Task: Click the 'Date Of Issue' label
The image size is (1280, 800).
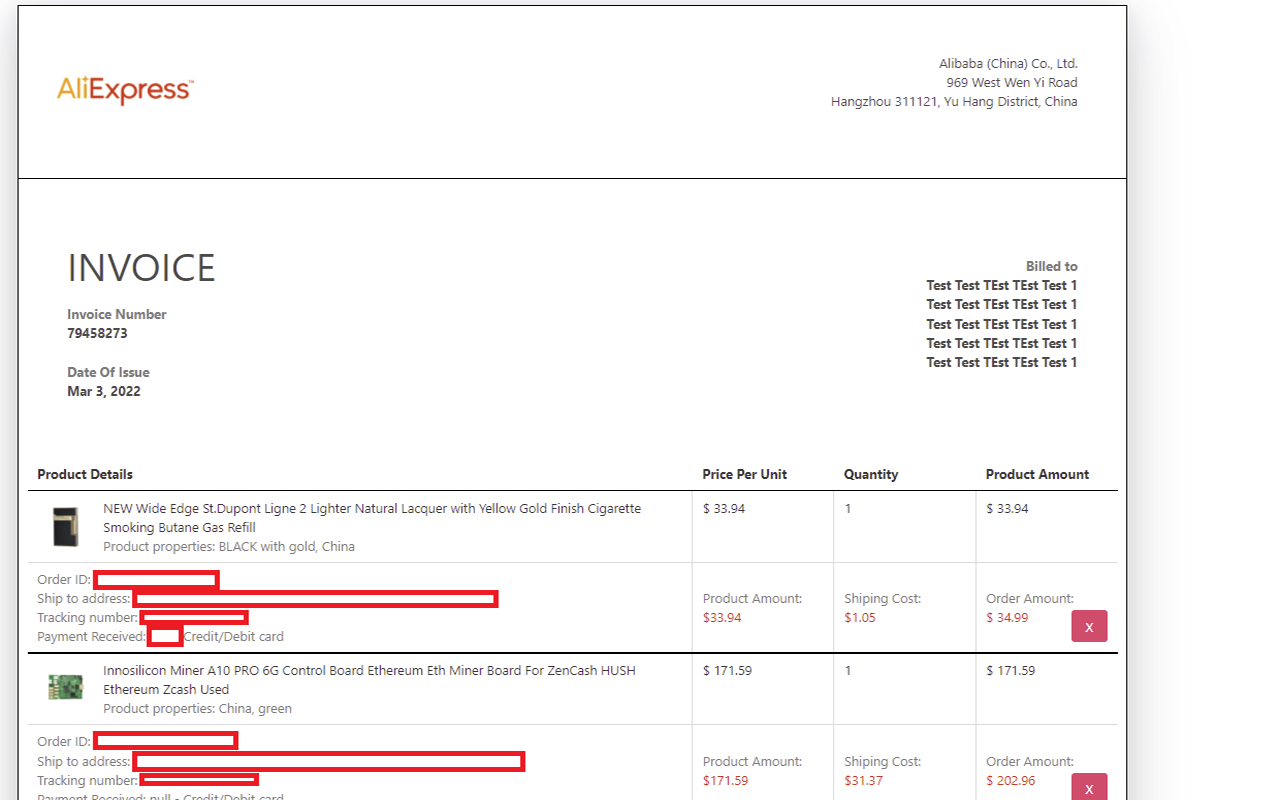Action: [108, 372]
